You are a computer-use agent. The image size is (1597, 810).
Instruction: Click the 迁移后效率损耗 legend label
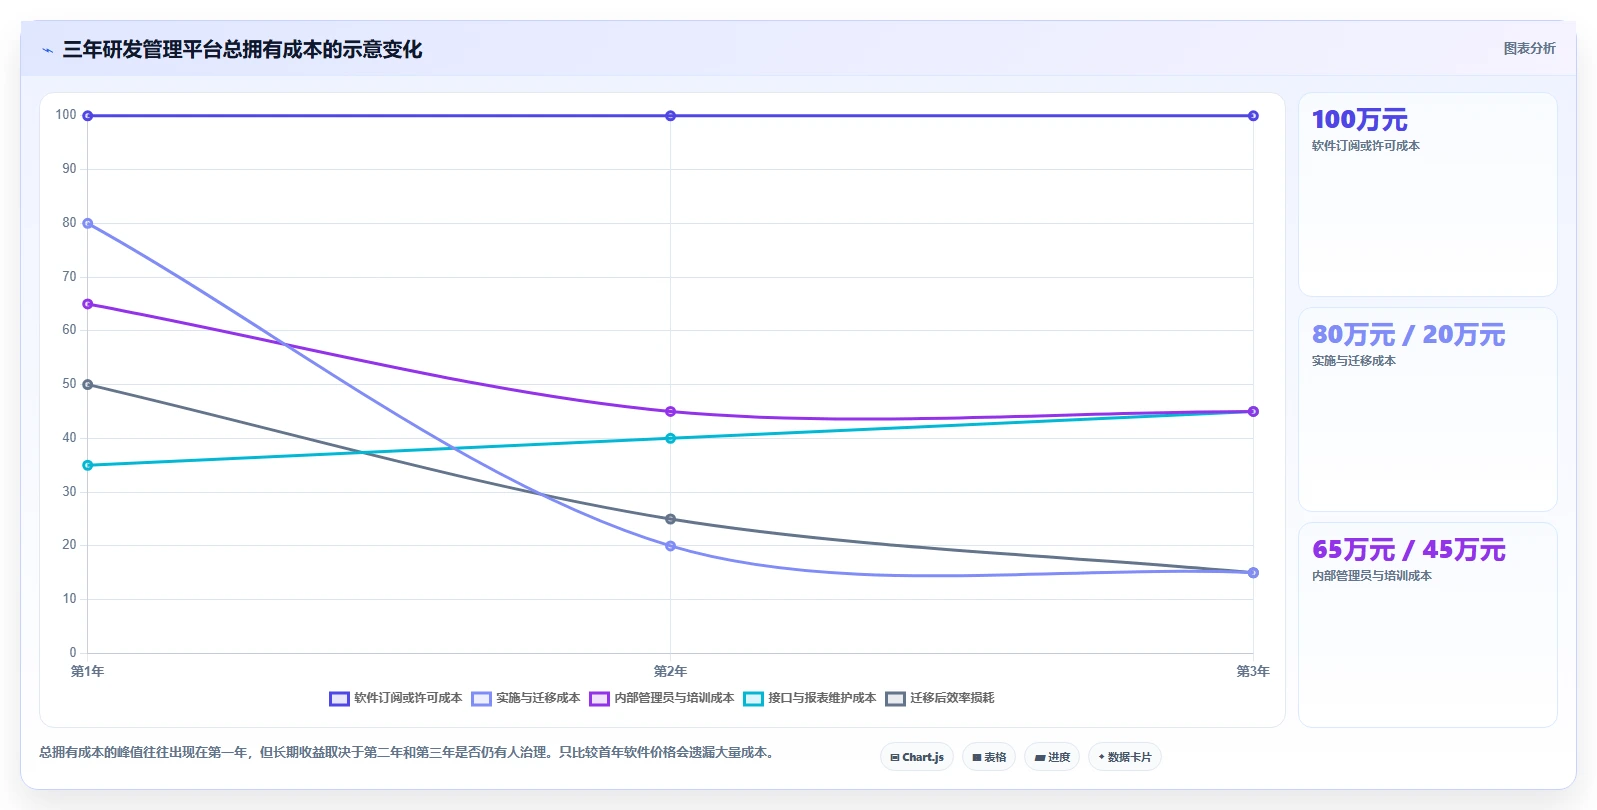coord(952,698)
